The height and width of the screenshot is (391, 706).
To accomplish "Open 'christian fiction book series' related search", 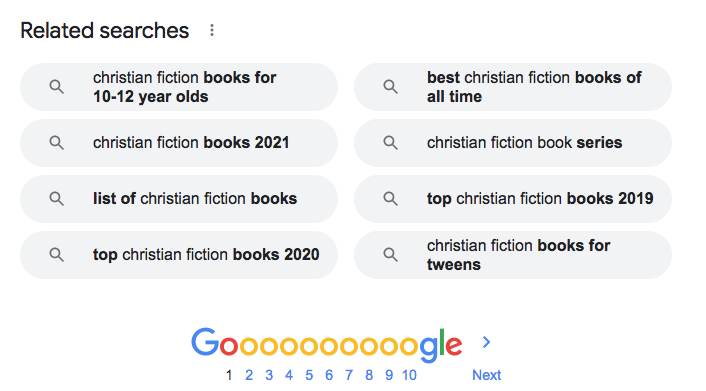I will pyautogui.click(x=513, y=143).
